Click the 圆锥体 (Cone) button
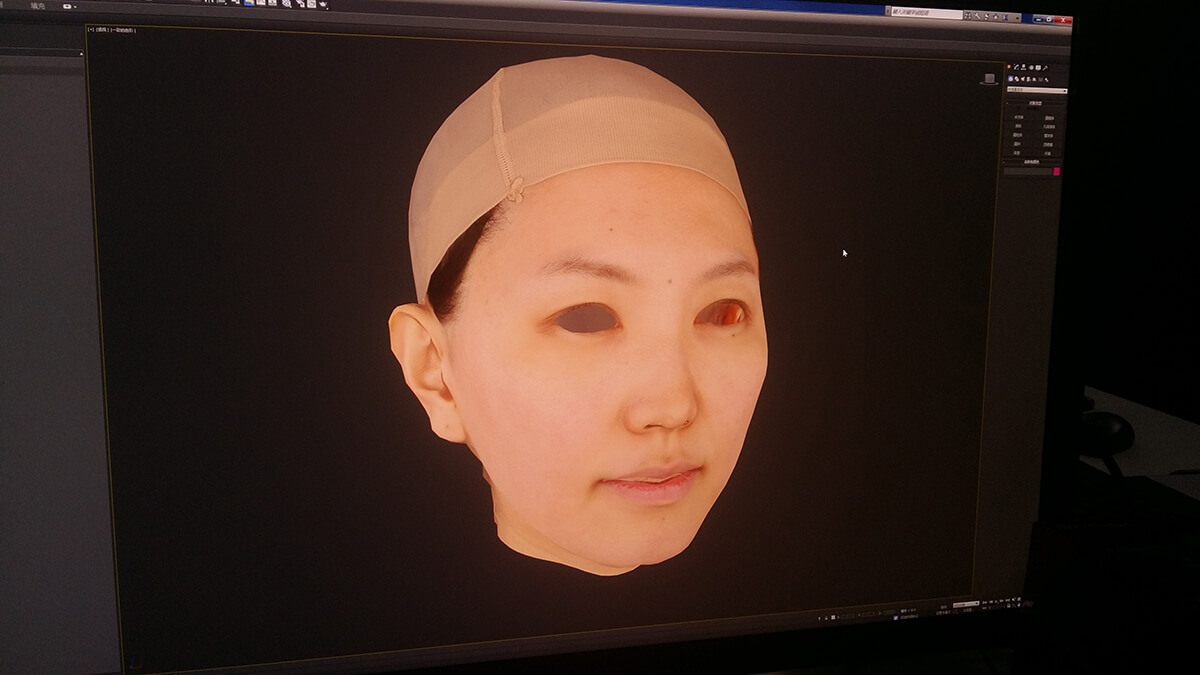The height and width of the screenshot is (675, 1200). [x=1048, y=117]
